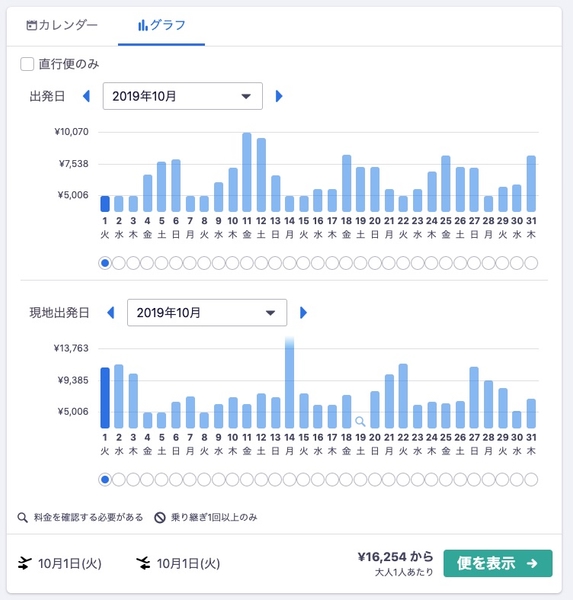Click previous month arrow beside 現地出発日
The width and height of the screenshot is (573, 600).
(111, 313)
